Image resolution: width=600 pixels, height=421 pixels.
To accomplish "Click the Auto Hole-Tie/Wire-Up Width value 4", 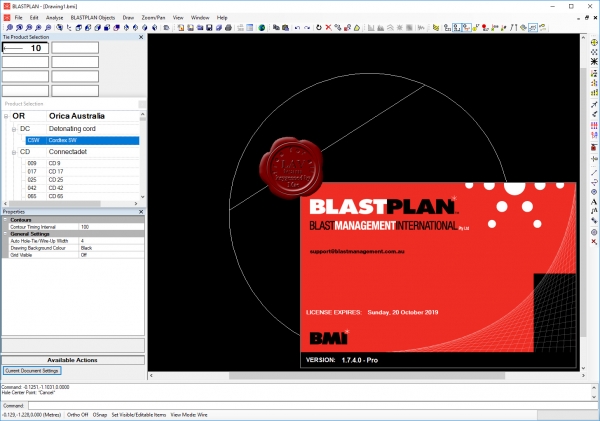I will [111, 241].
